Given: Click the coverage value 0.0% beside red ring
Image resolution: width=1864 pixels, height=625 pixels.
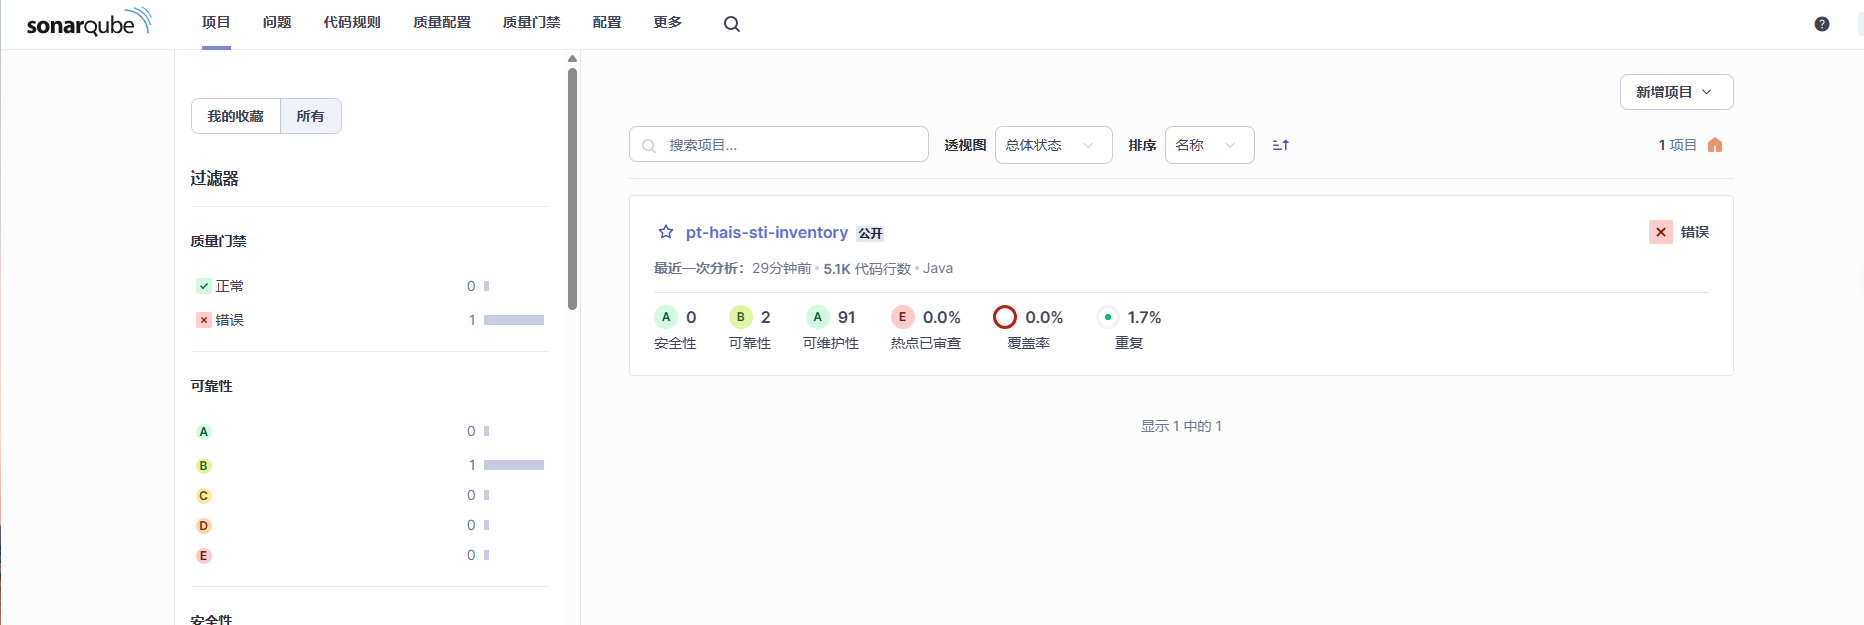Looking at the screenshot, I should click(x=1044, y=317).
